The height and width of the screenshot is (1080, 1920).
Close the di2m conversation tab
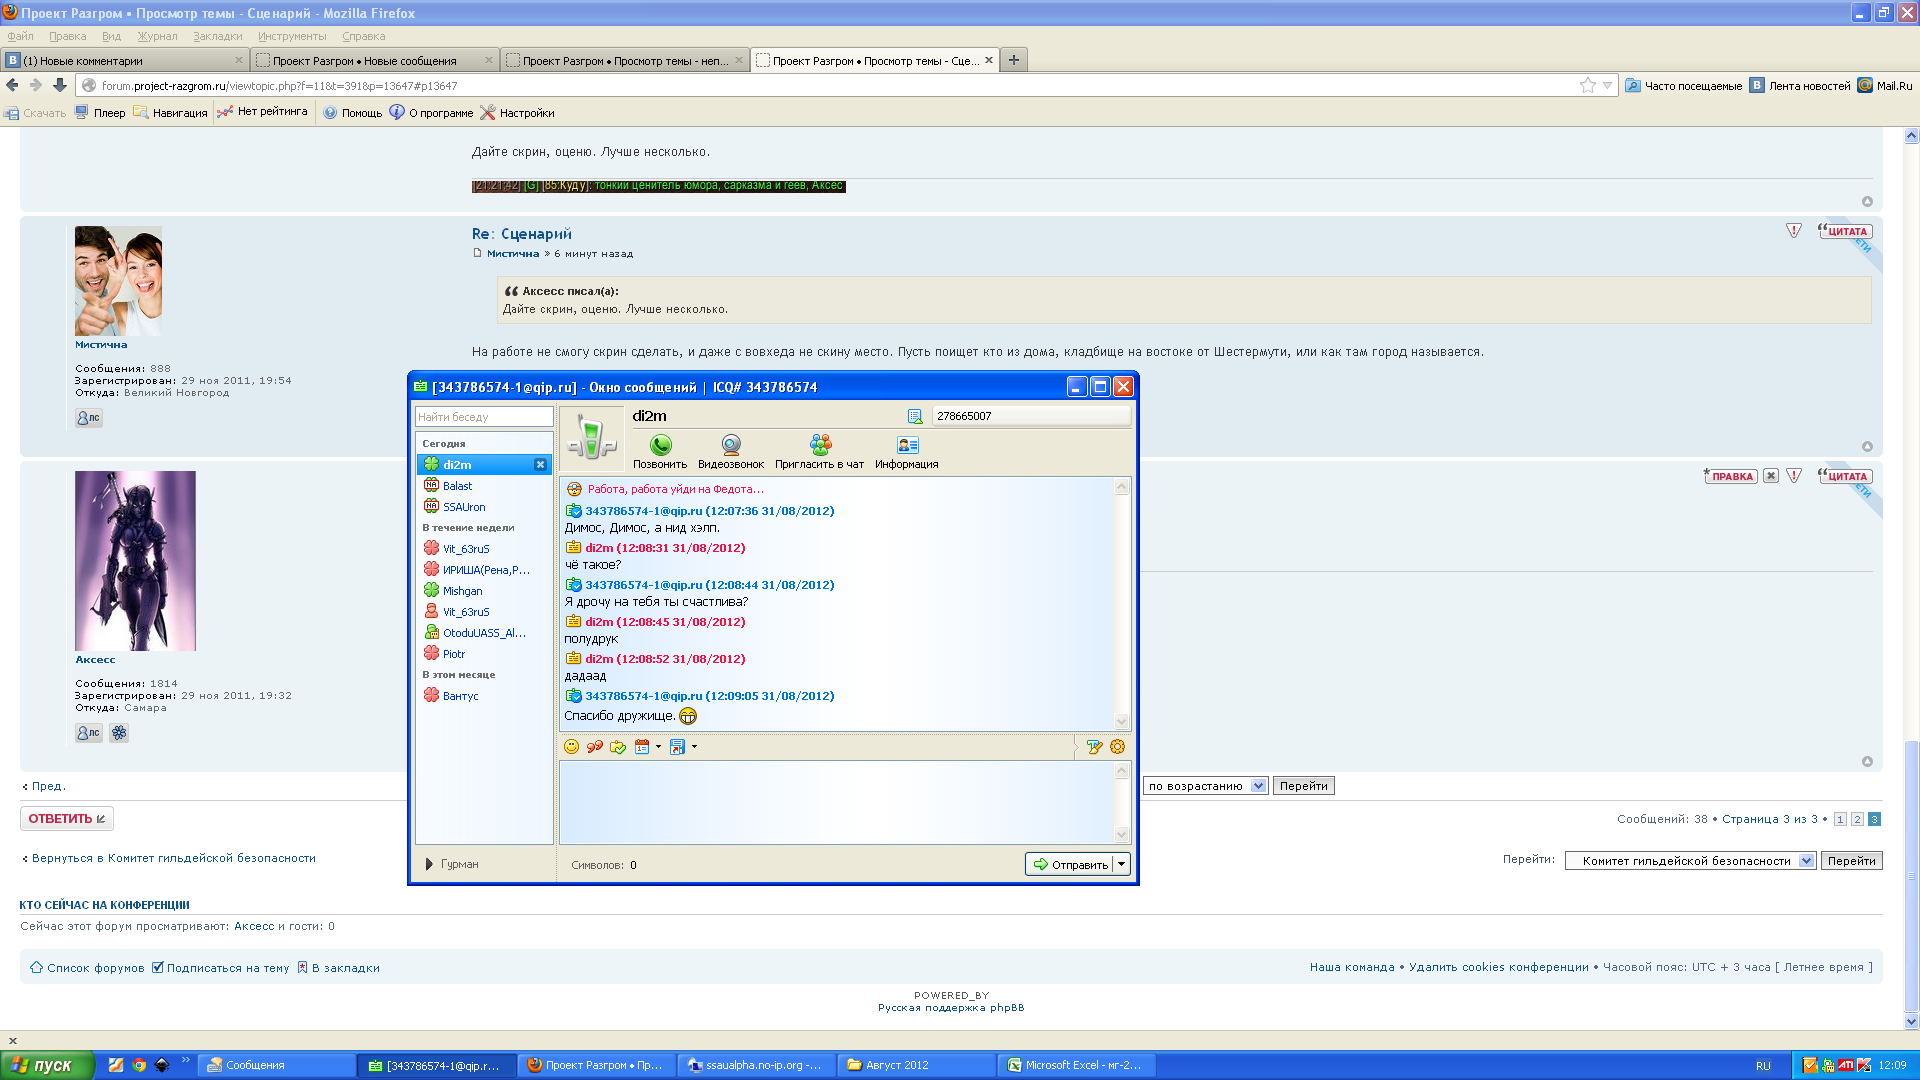pyautogui.click(x=540, y=465)
